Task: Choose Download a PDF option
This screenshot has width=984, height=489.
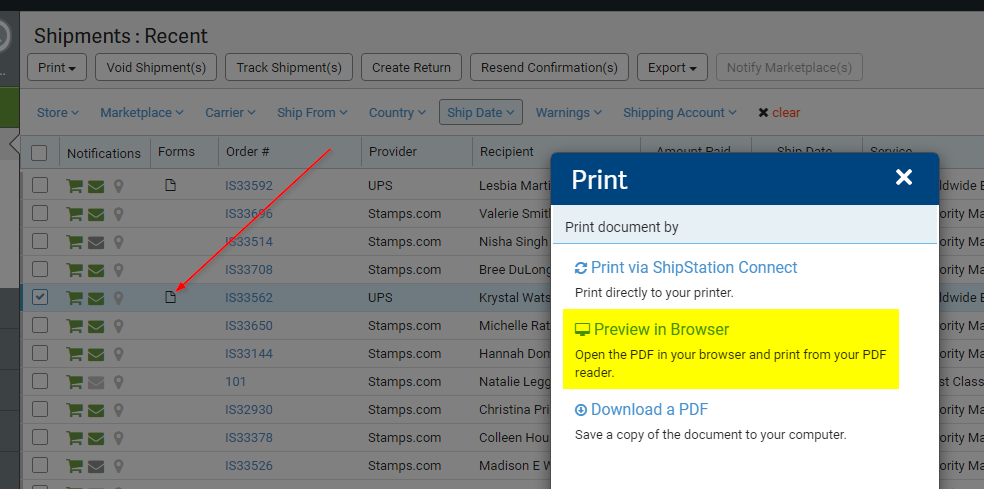Action: click(x=641, y=410)
